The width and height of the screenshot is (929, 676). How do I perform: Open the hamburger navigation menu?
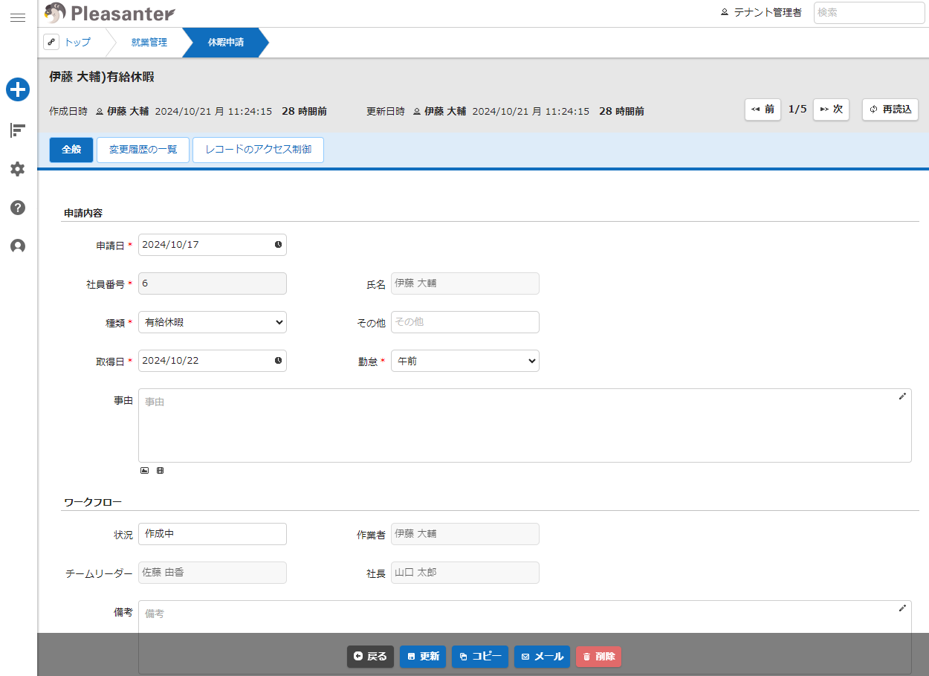click(x=17, y=18)
